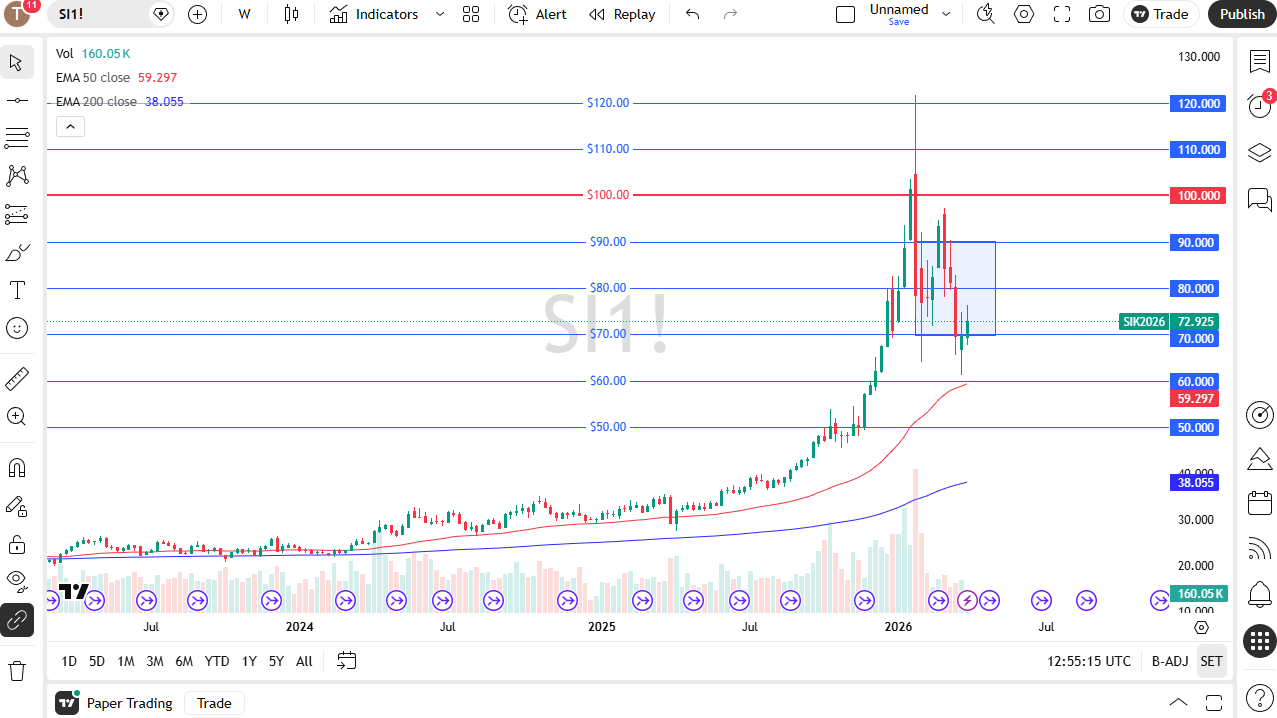Click the highlighted link drawings icon
The image size is (1277, 718).
pyautogui.click(x=17, y=620)
